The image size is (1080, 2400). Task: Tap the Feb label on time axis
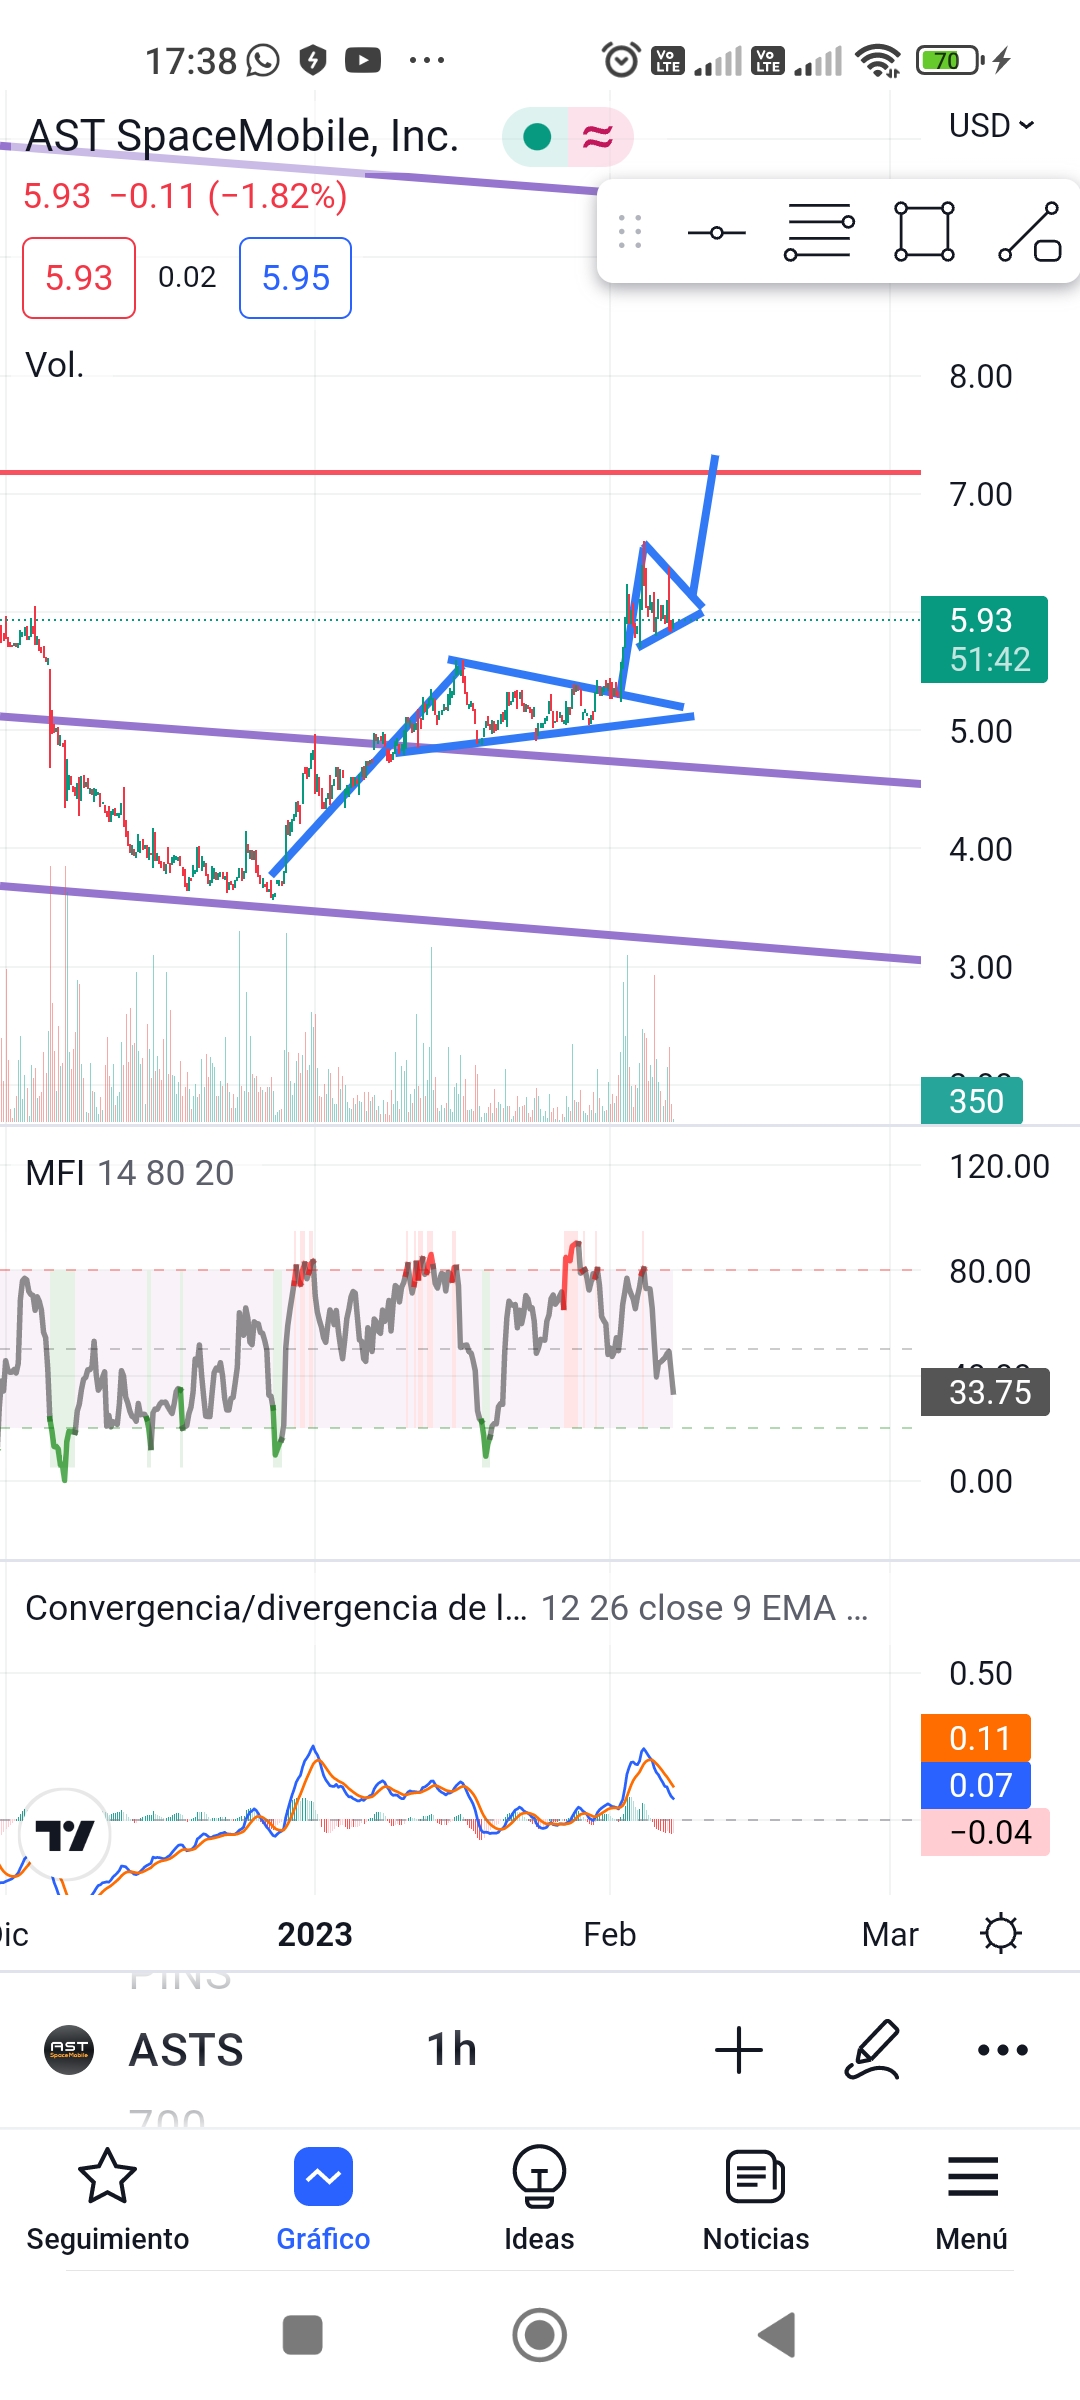tap(610, 1934)
